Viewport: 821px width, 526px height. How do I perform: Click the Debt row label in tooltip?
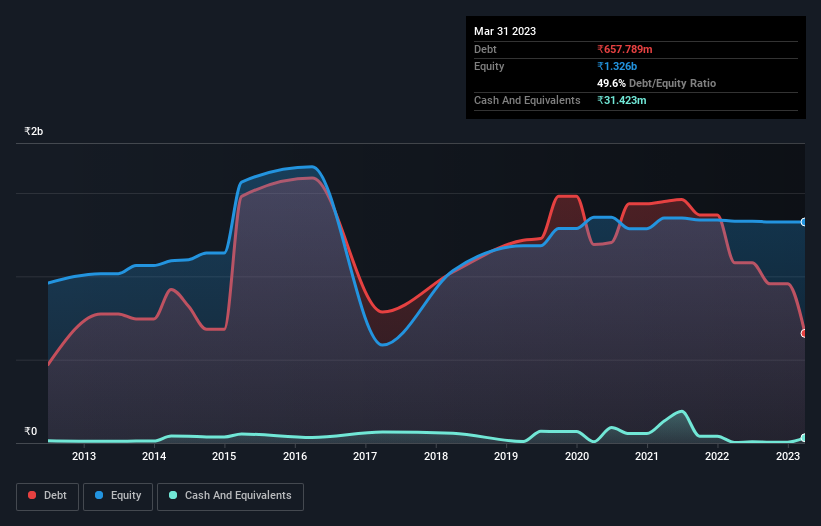click(485, 49)
